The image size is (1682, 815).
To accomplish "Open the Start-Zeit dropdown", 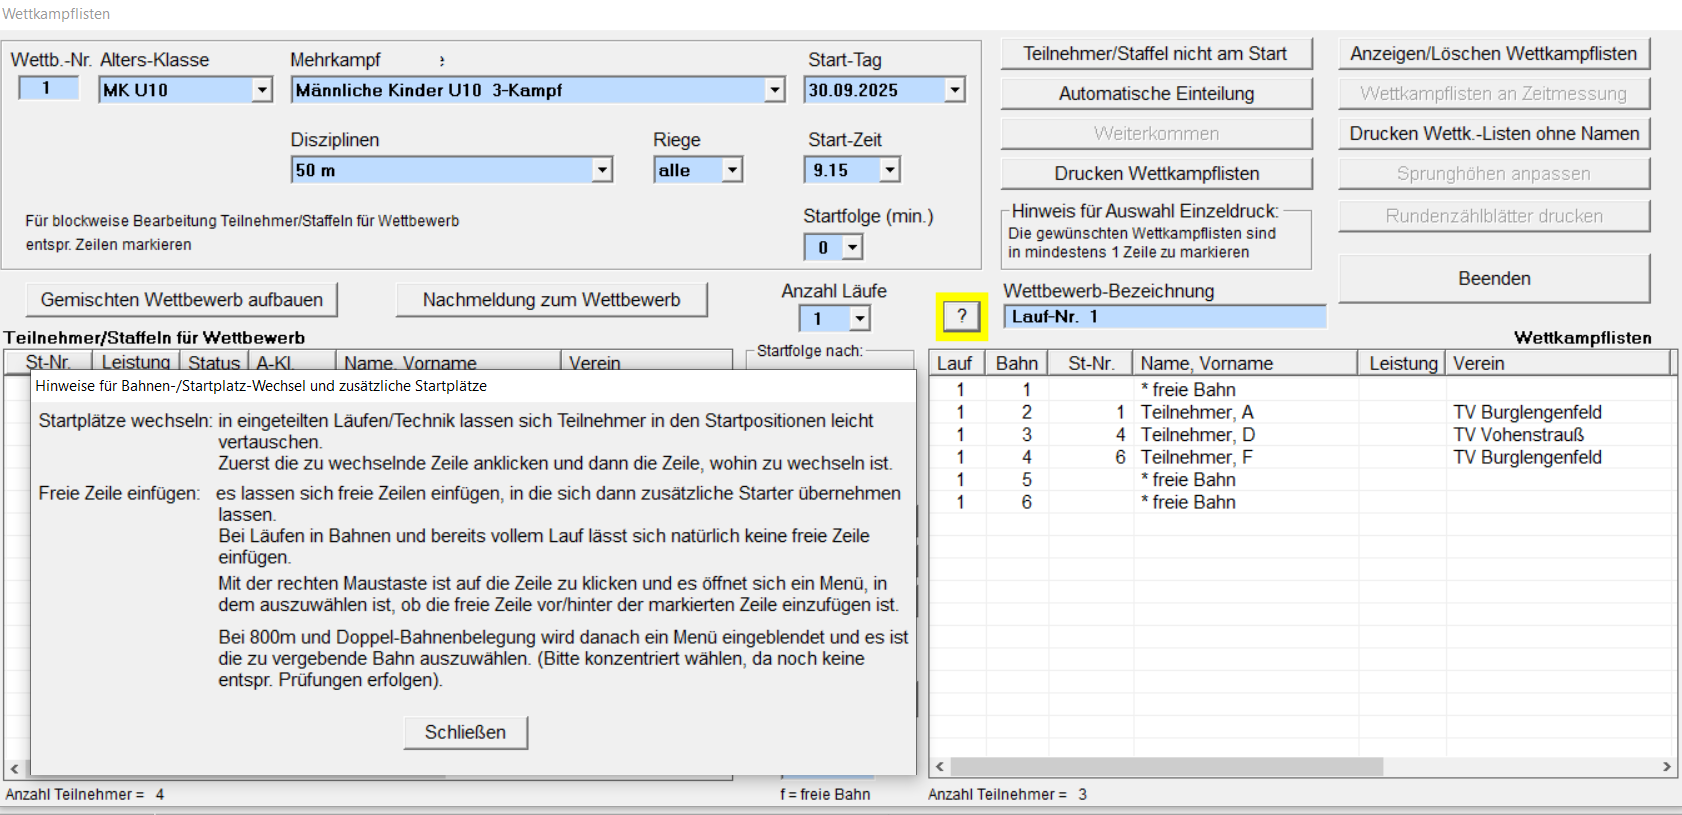I will [x=889, y=170].
